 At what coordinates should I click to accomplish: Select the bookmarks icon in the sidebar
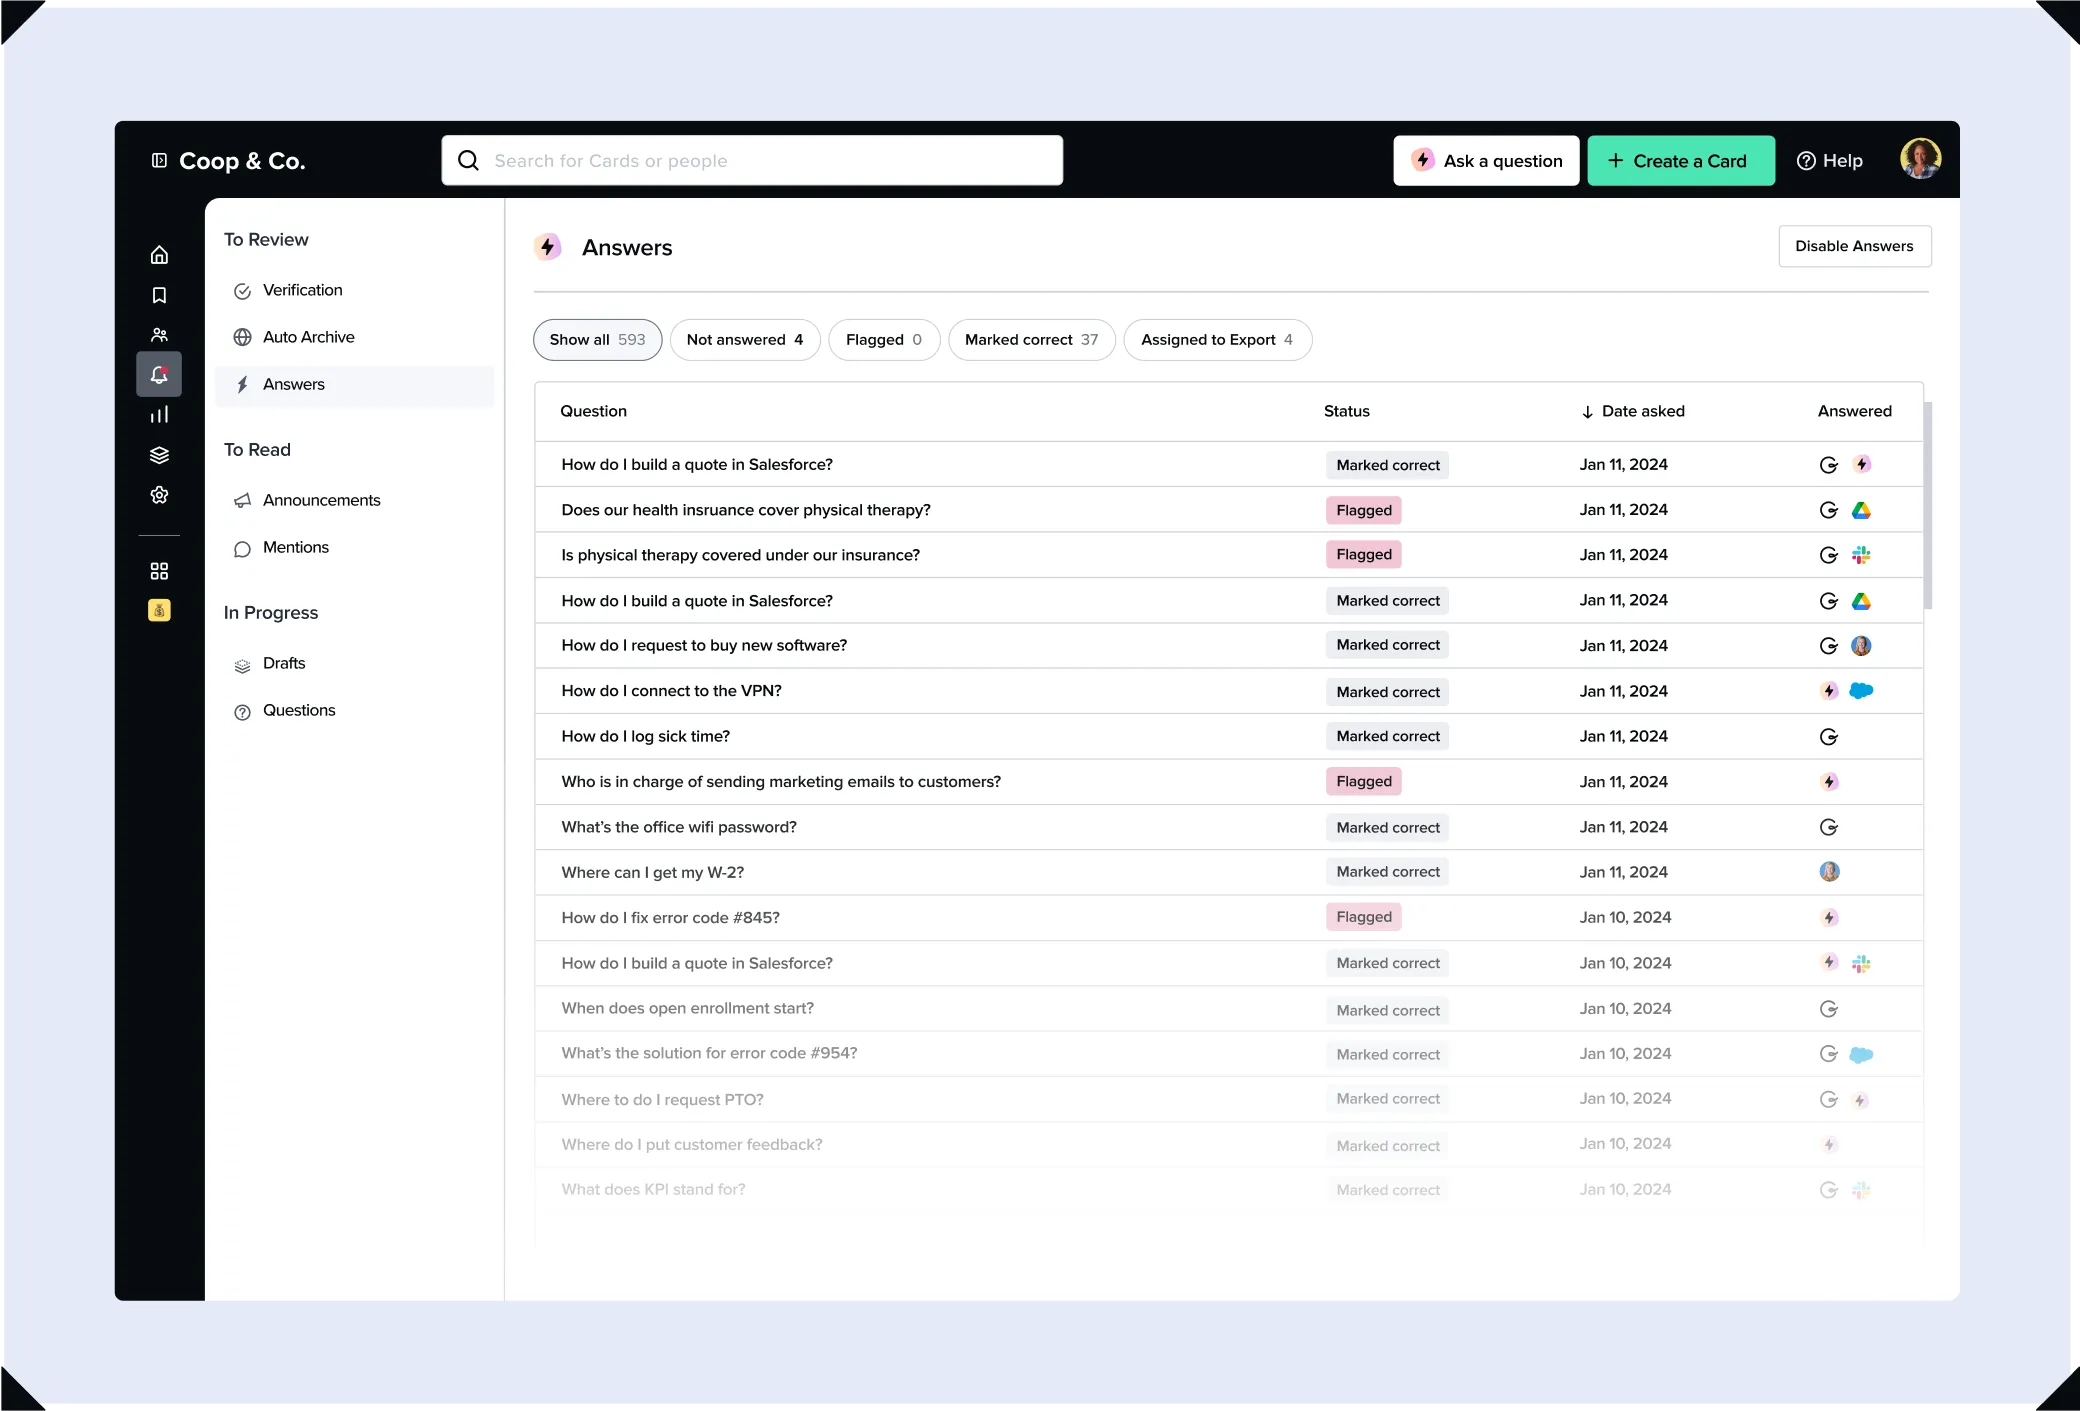(x=159, y=294)
